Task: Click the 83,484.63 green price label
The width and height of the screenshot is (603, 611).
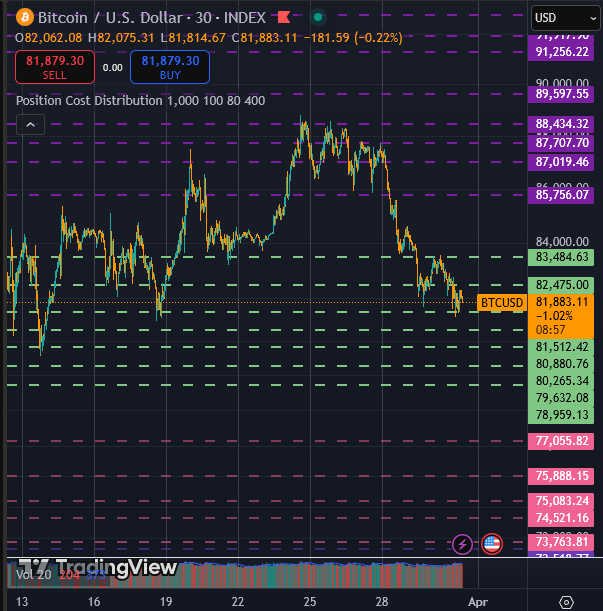Action: [561, 257]
